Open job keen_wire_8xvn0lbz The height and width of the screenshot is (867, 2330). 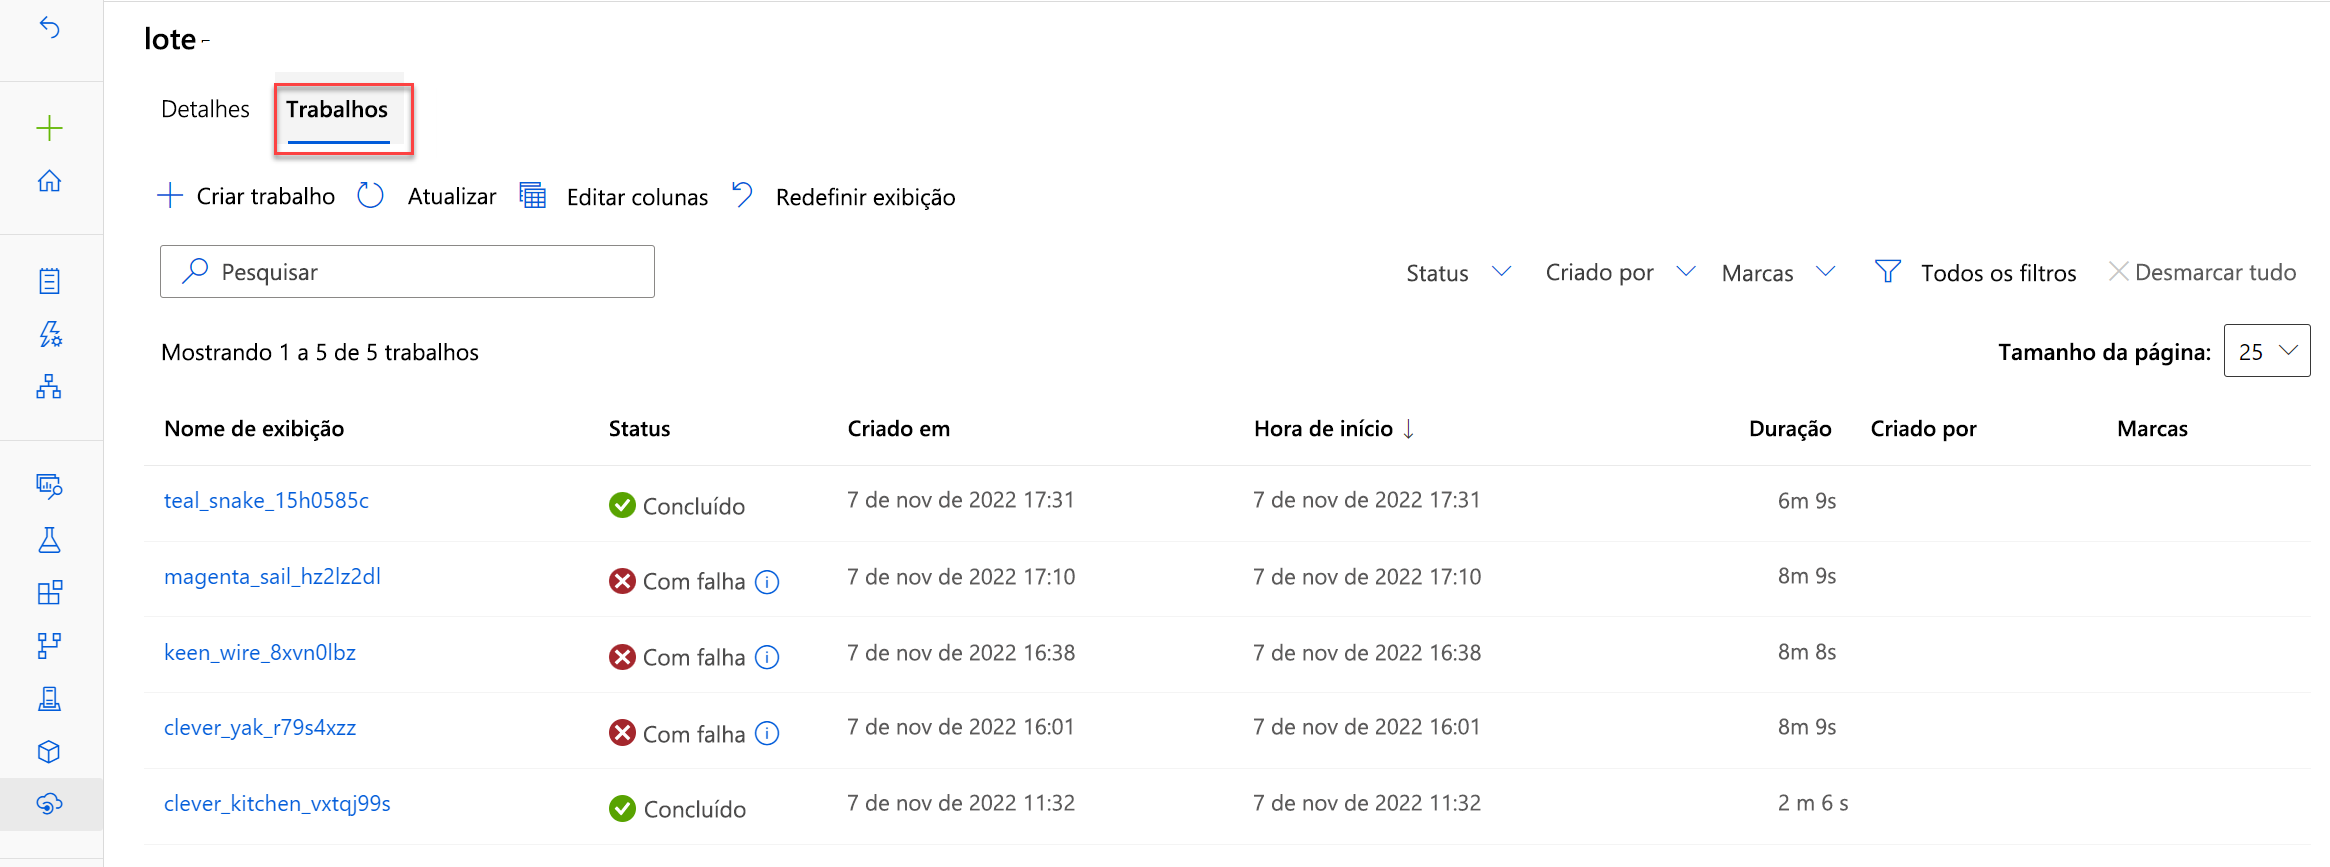point(260,653)
